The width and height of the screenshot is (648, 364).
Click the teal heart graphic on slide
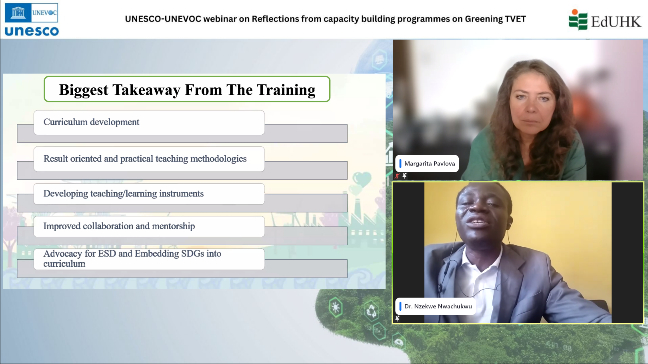(x=362, y=179)
